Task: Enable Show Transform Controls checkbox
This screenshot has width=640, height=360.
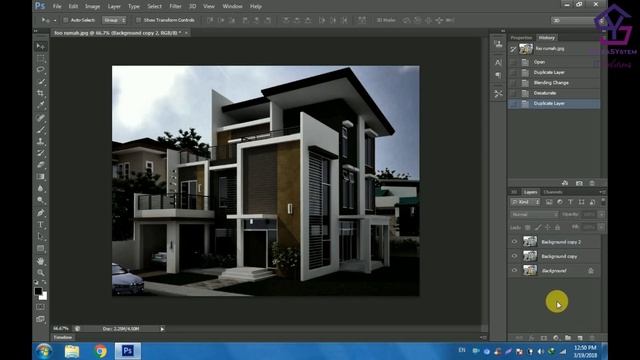Action: [x=138, y=20]
